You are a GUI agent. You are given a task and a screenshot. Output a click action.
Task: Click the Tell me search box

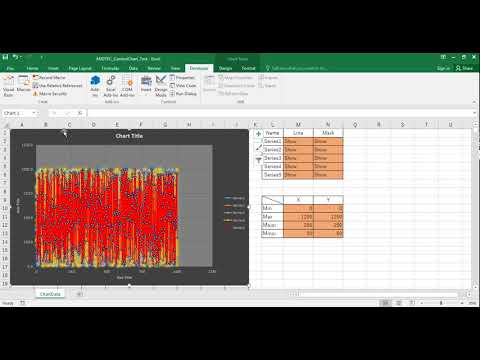tap(296, 68)
